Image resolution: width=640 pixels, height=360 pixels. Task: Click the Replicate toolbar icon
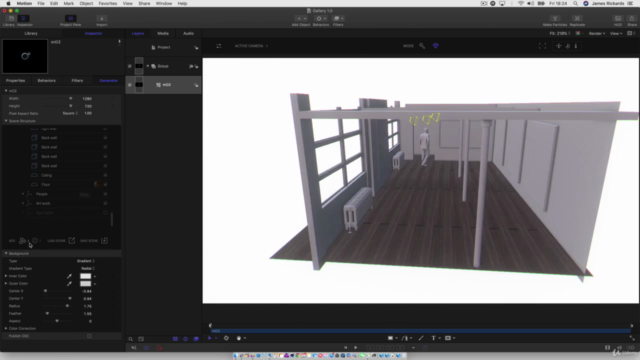point(577,18)
